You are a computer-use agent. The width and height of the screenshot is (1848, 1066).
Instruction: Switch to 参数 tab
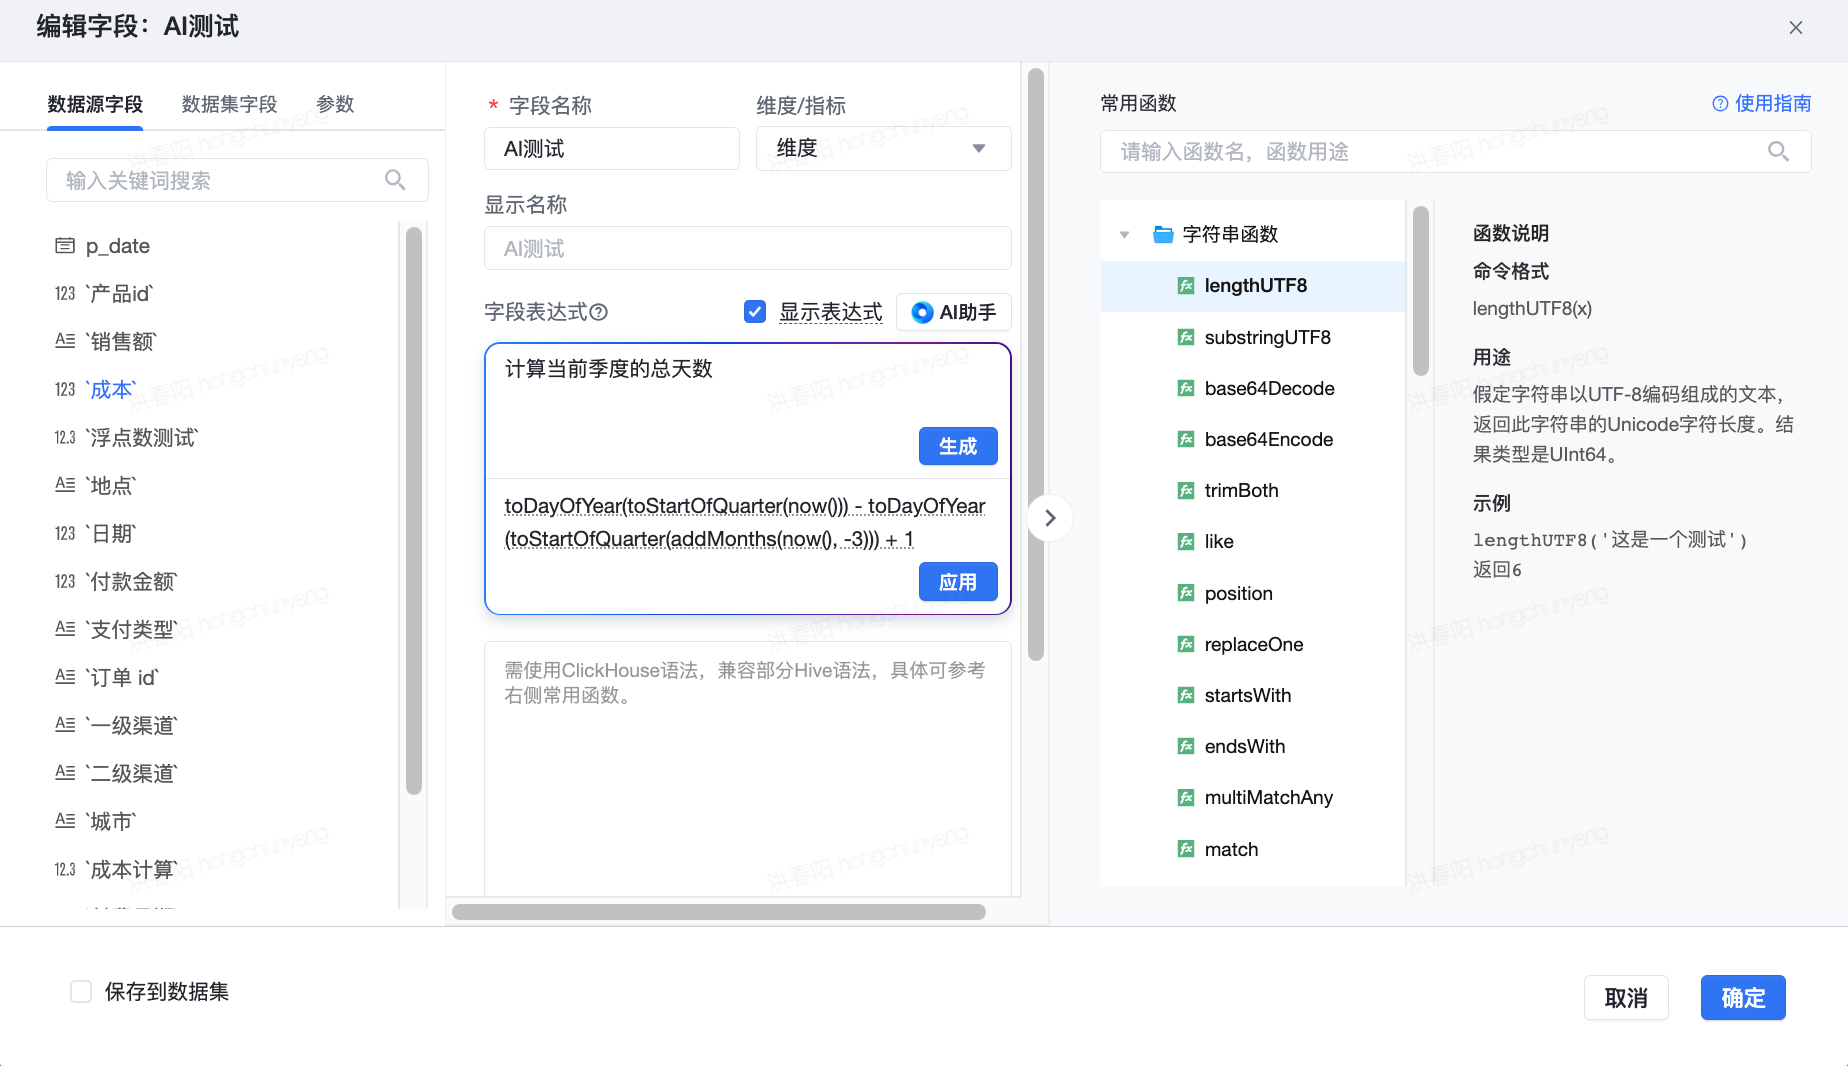tap(335, 105)
